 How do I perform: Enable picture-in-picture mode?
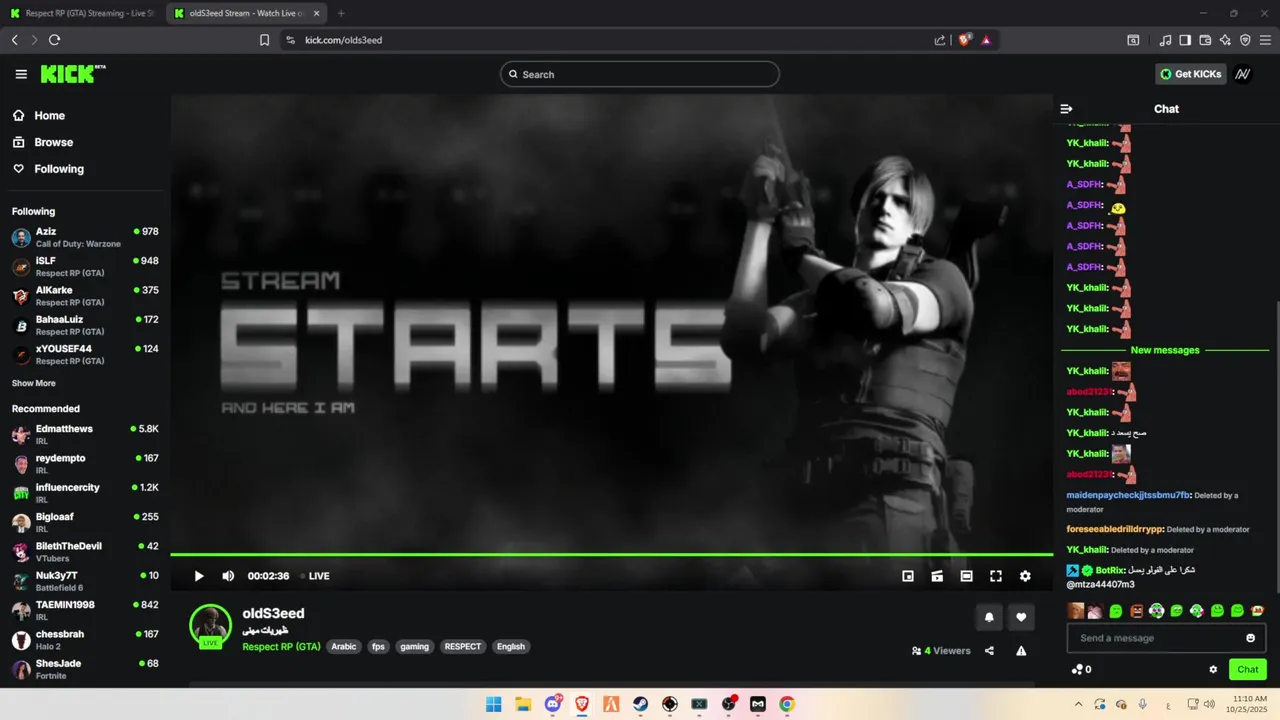[908, 576]
